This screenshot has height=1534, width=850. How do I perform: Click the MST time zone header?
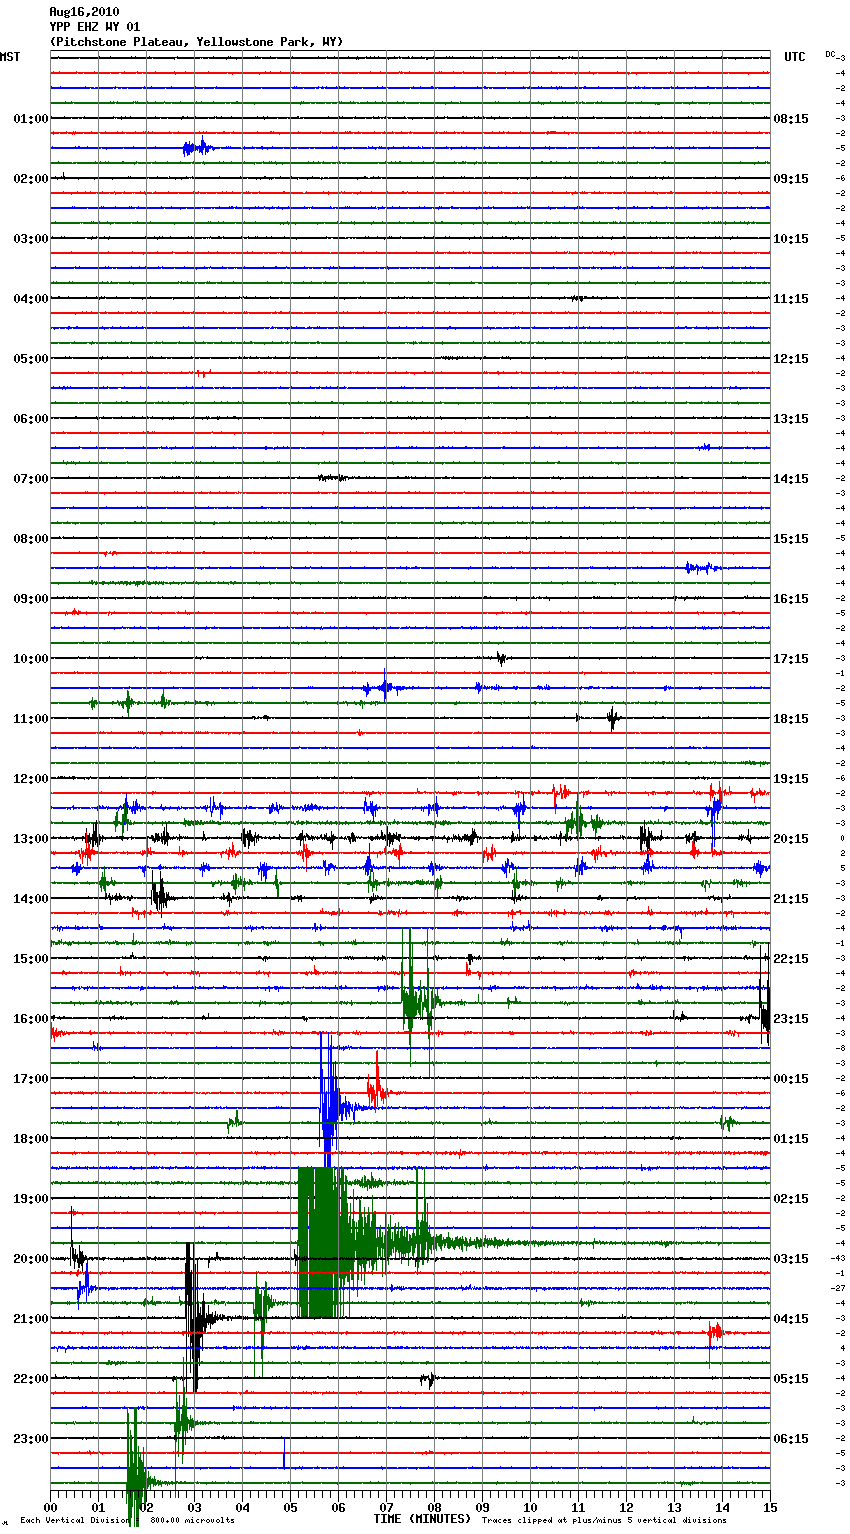tap(10, 57)
